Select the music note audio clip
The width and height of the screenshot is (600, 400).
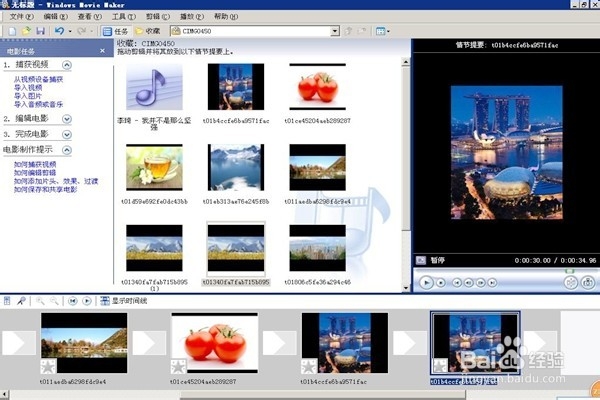pyautogui.click(x=154, y=87)
